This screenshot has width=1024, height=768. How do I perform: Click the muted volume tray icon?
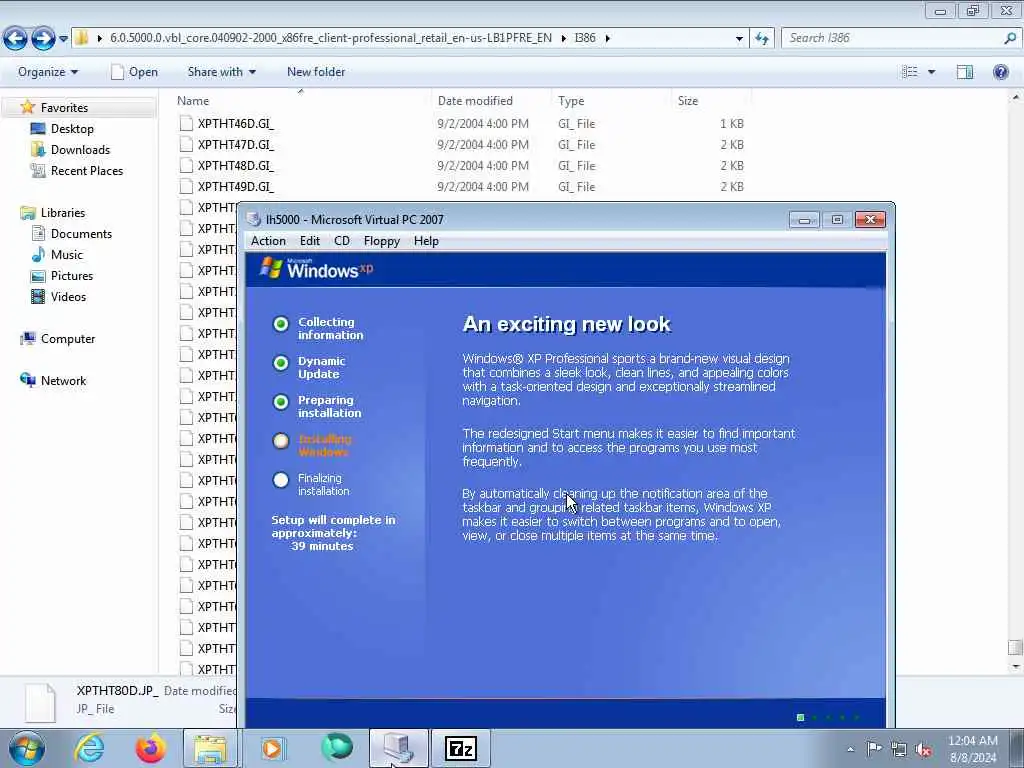pos(923,749)
